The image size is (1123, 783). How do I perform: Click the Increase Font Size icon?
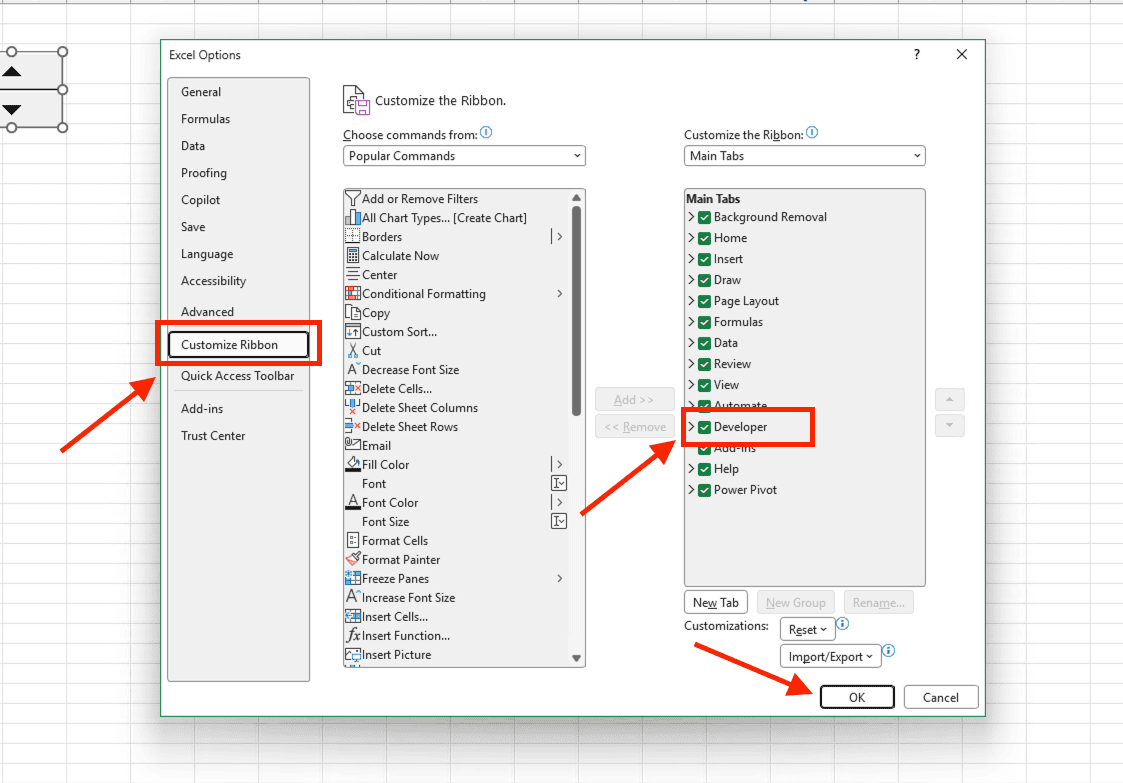(x=352, y=597)
